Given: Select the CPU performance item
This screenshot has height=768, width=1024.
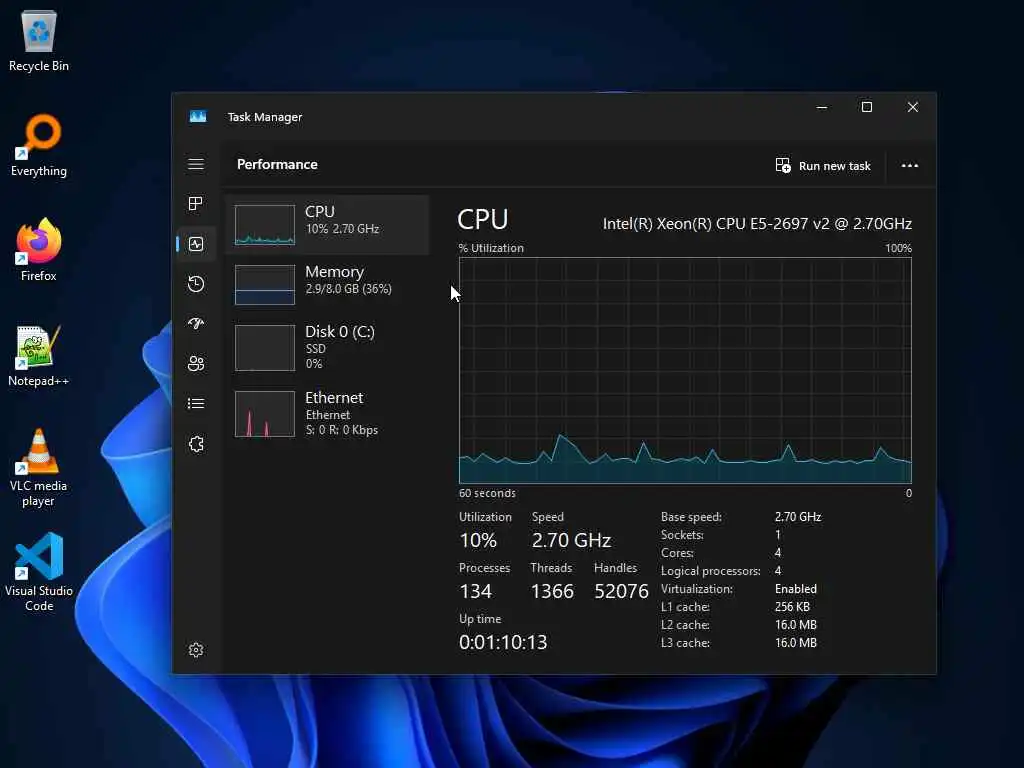Looking at the screenshot, I should coord(327,225).
